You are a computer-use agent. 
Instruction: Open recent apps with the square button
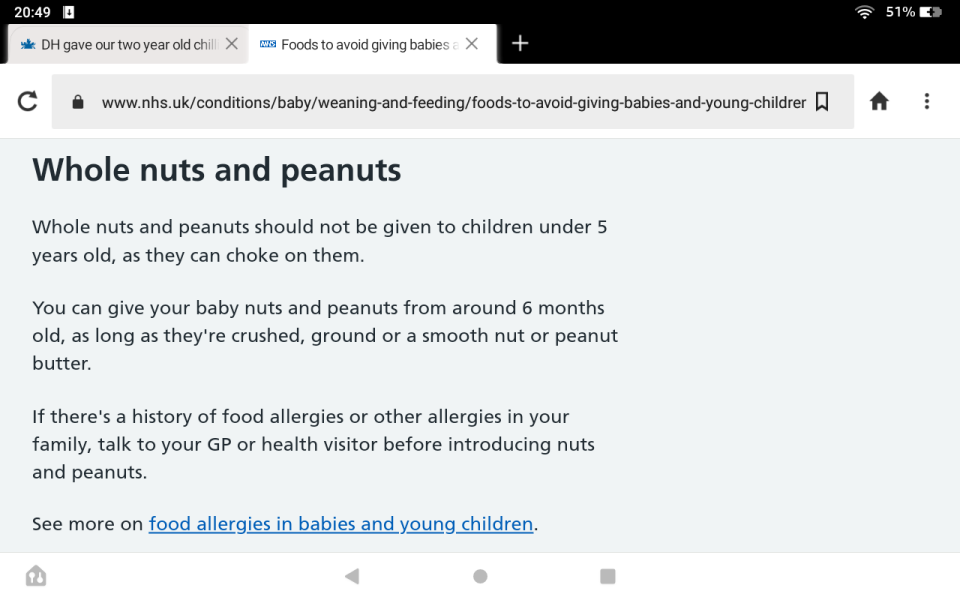pyautogui.click(x=607, y=576)
